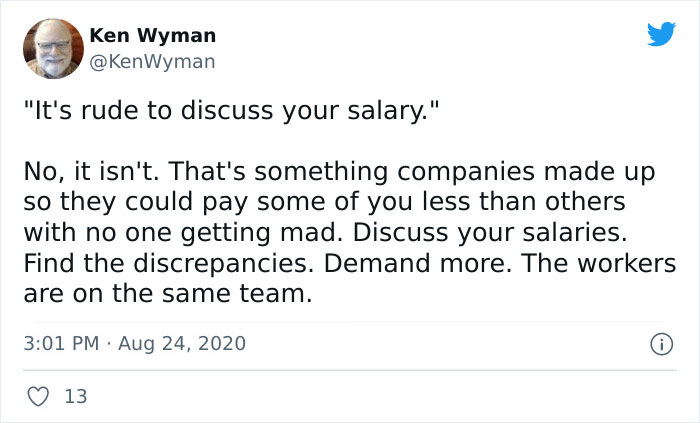Click the quoted line about discussing salary

(231, 111)
